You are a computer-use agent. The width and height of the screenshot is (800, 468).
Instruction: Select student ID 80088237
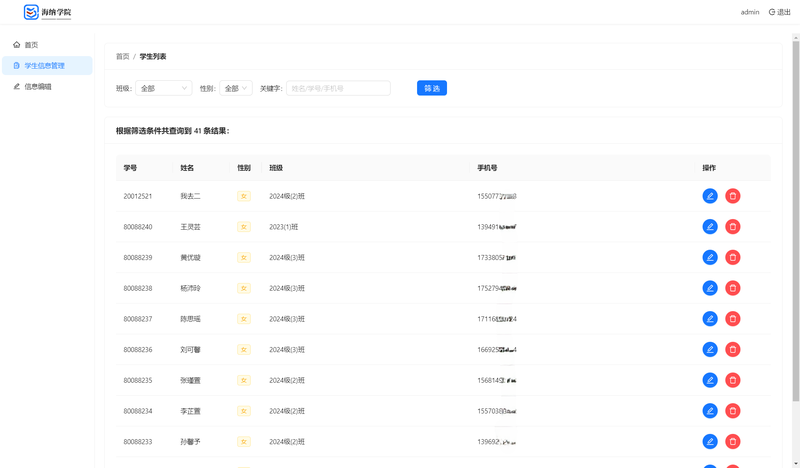[x=138, y=318]
